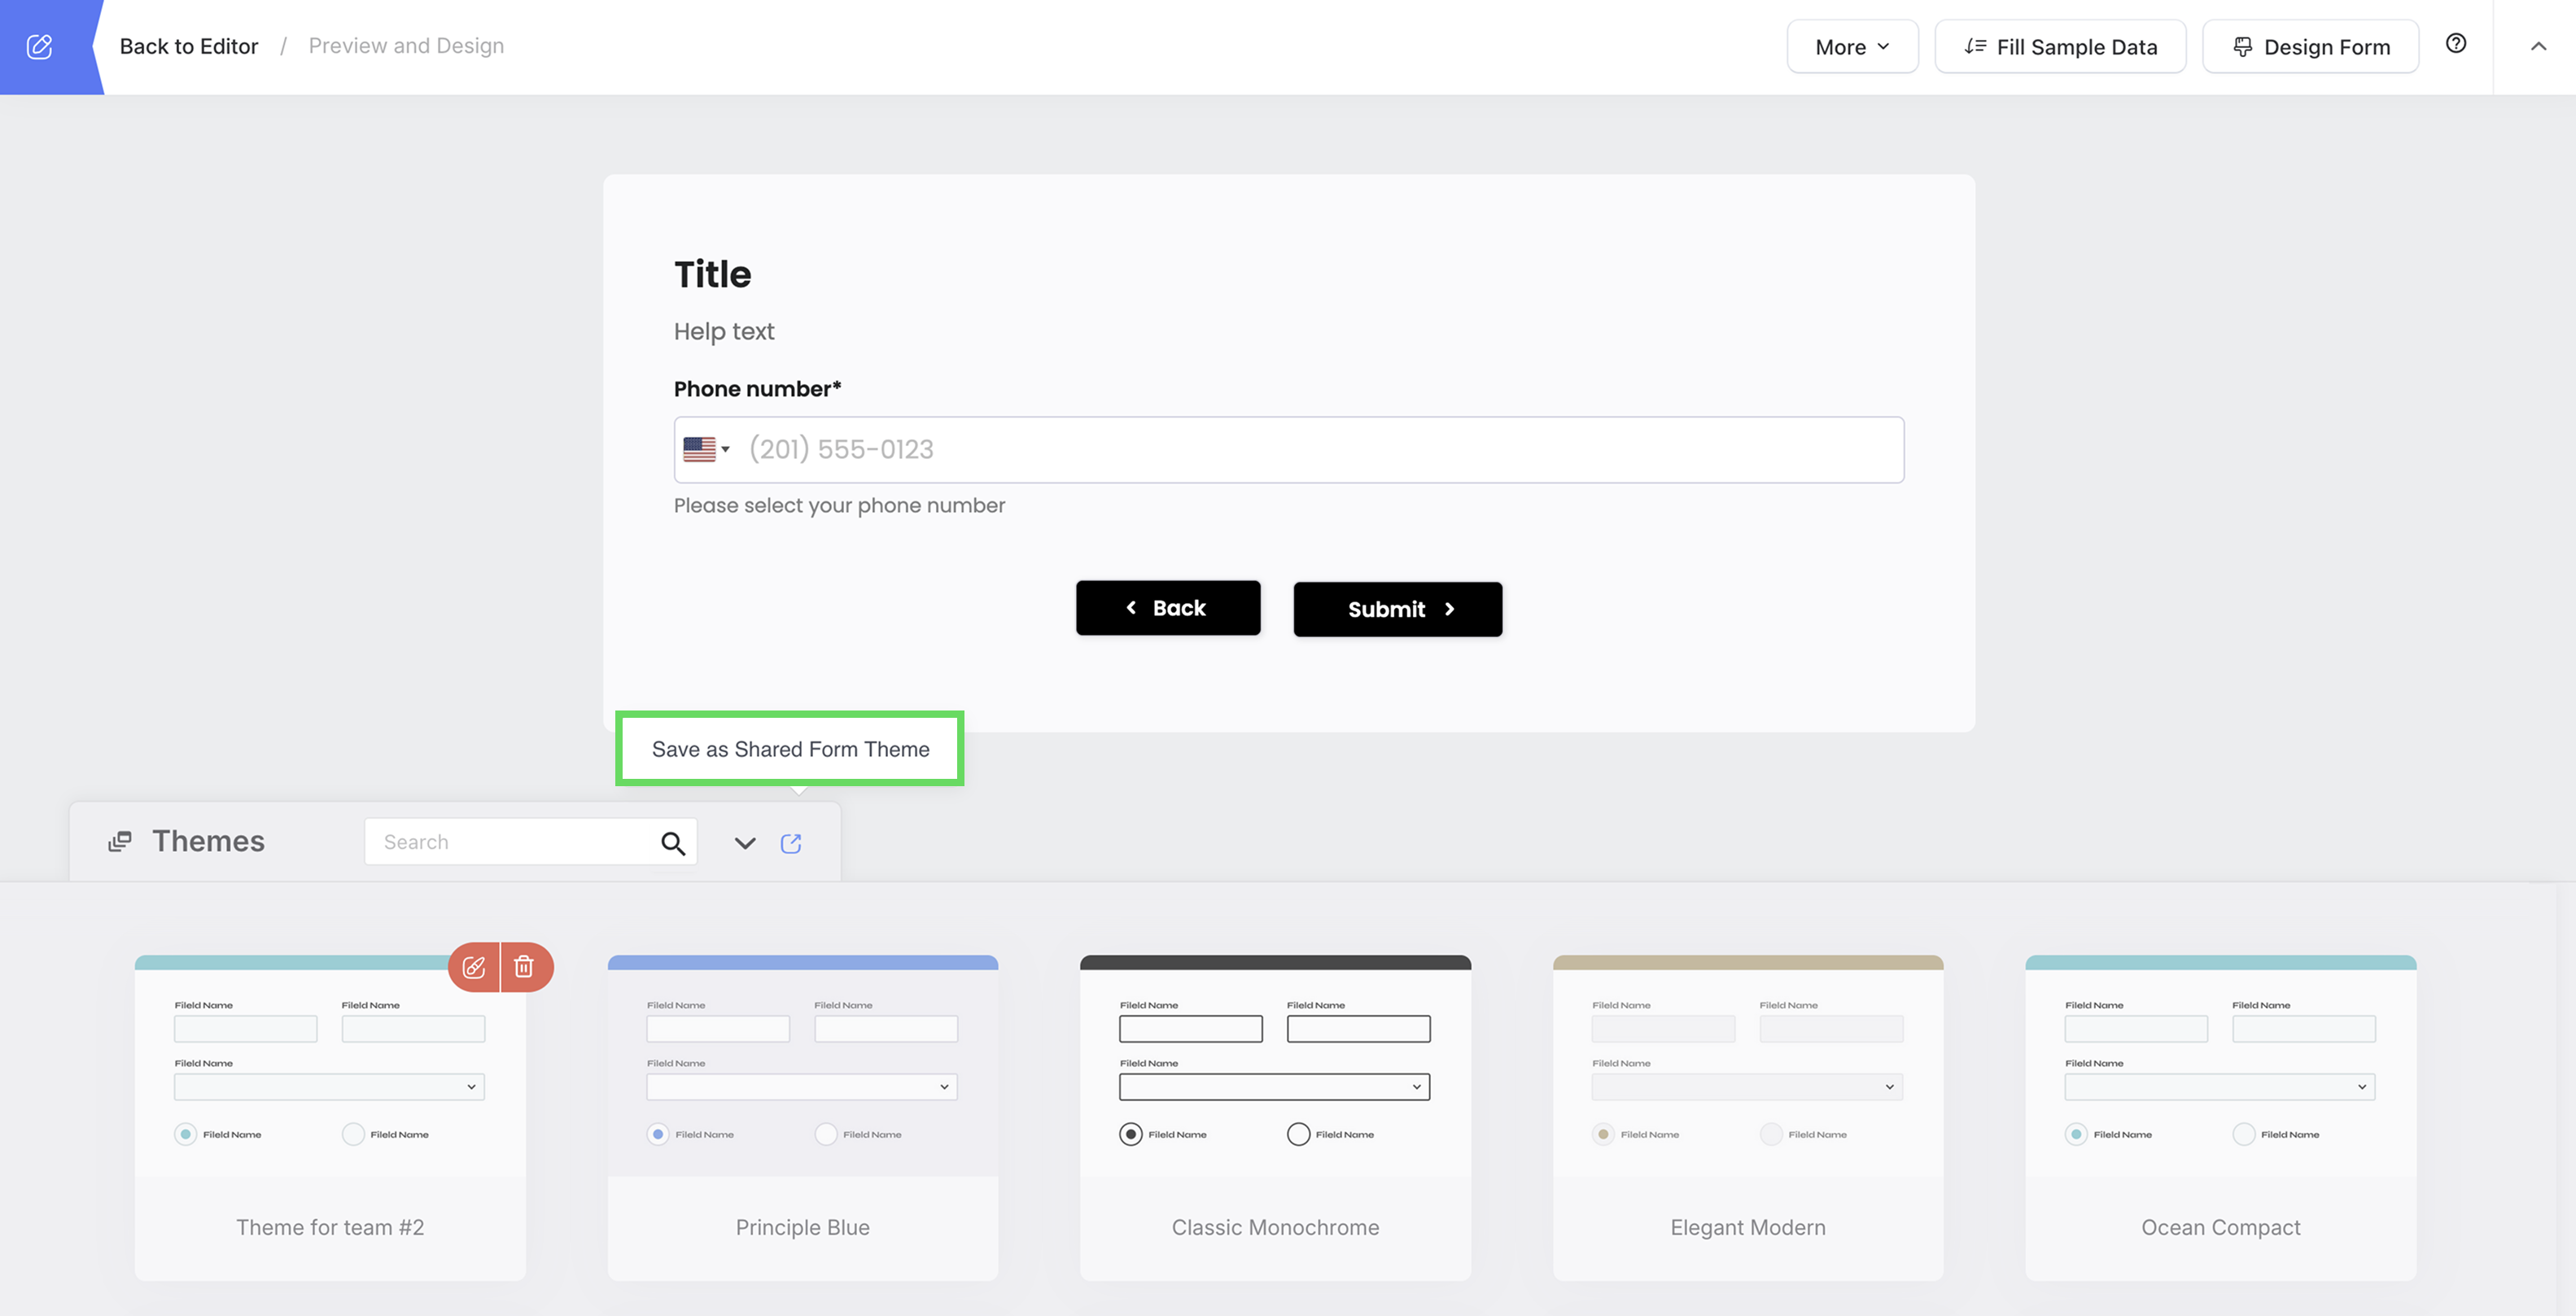Click the blue edit pencil icon in top-left corner
Image resolution: width=2576 pixels, height=1316 pixels.
(40, 47)
